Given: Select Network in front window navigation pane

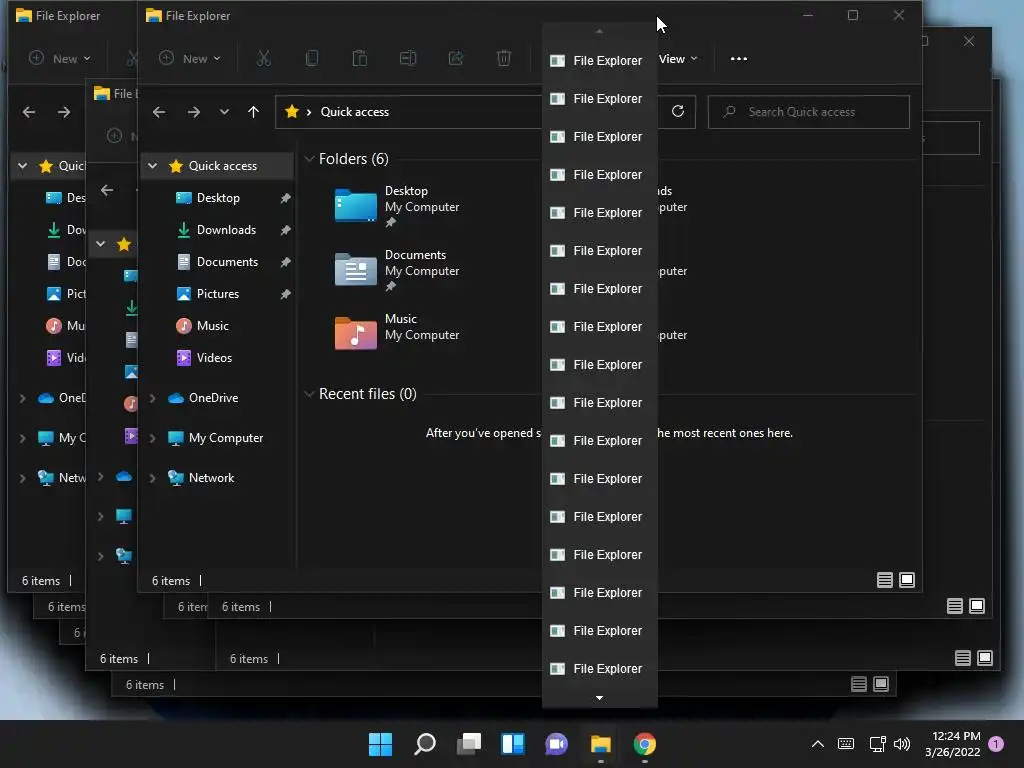Looking at the screenshot, I should tap(212, 478).
